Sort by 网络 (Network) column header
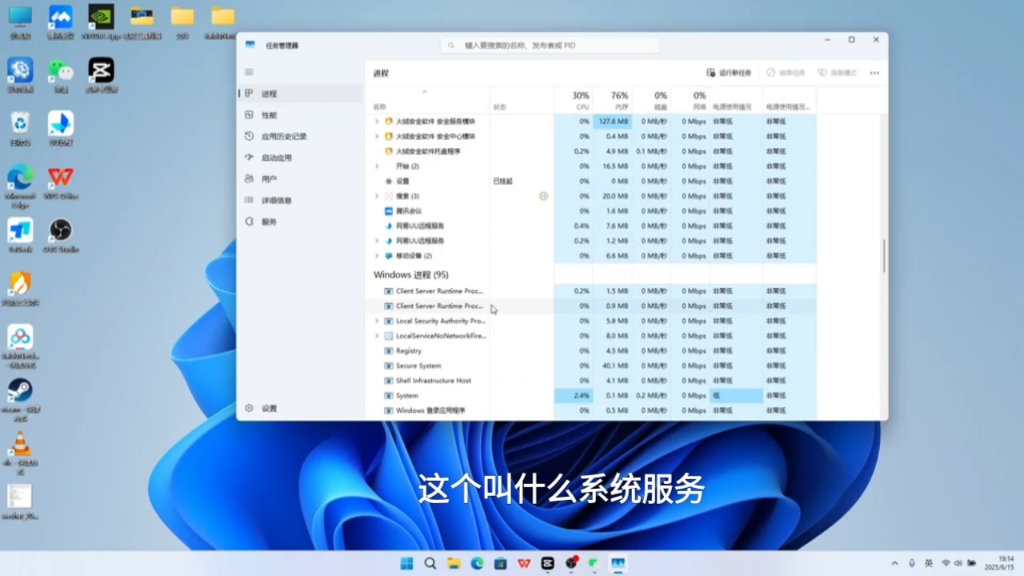The height and width of the screenshot is (576, 1024). point(690,101)
